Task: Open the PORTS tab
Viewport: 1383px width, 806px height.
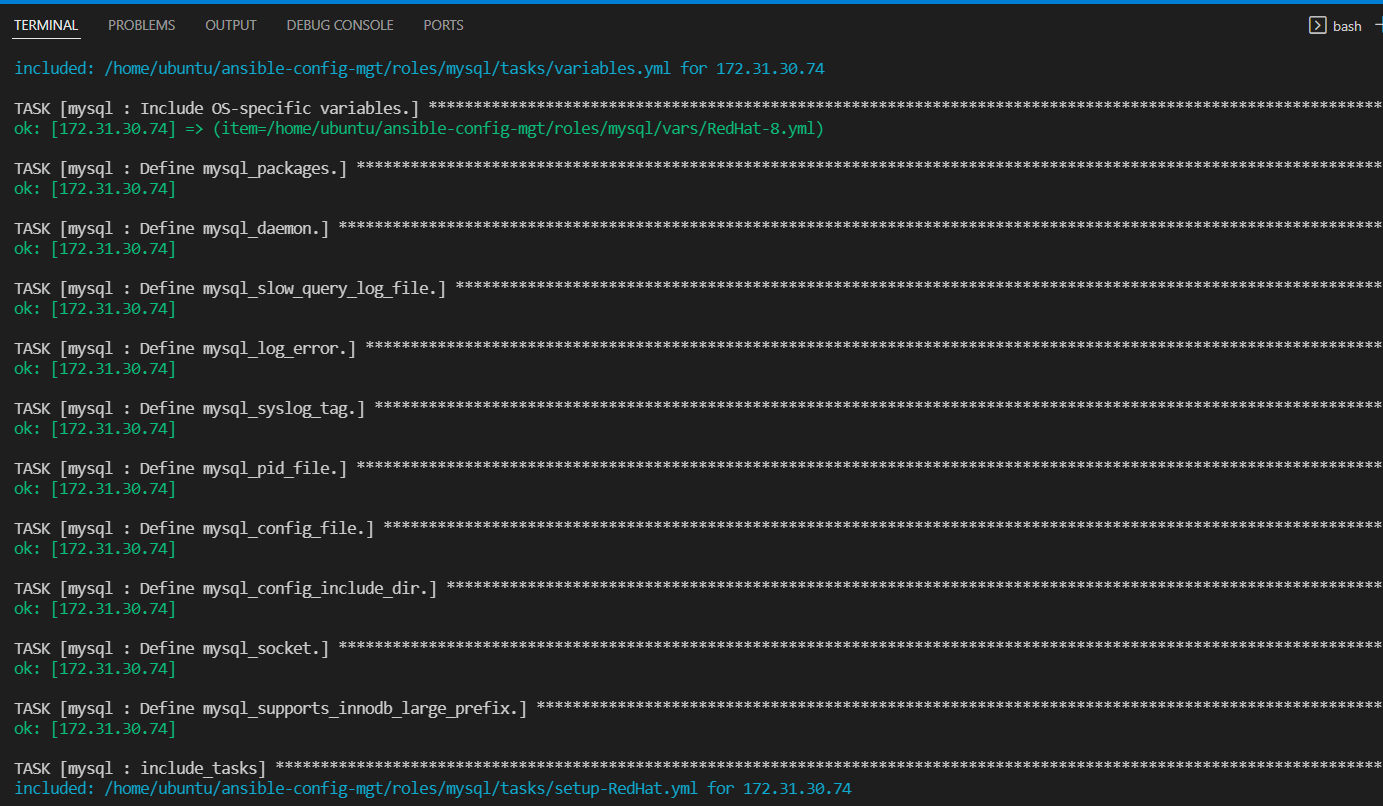Action: [443, 25]
